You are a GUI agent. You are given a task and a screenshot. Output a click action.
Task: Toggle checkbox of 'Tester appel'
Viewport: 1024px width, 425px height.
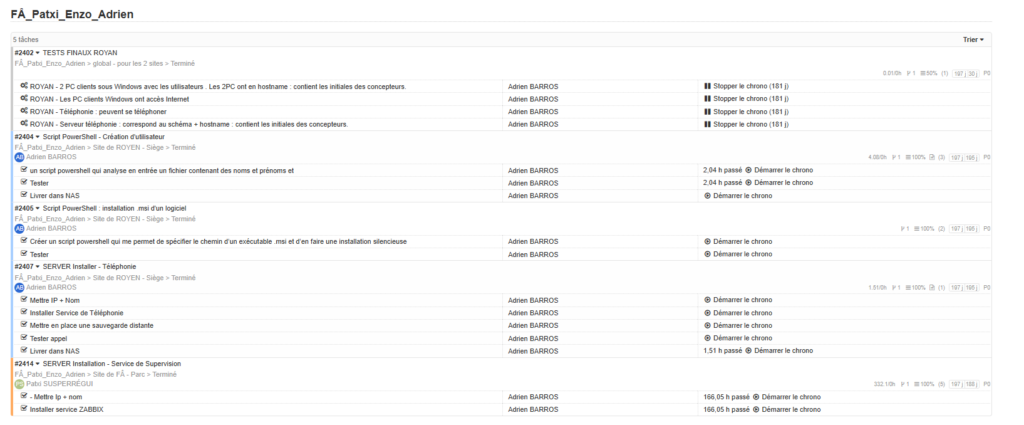[x=24, y=338]
